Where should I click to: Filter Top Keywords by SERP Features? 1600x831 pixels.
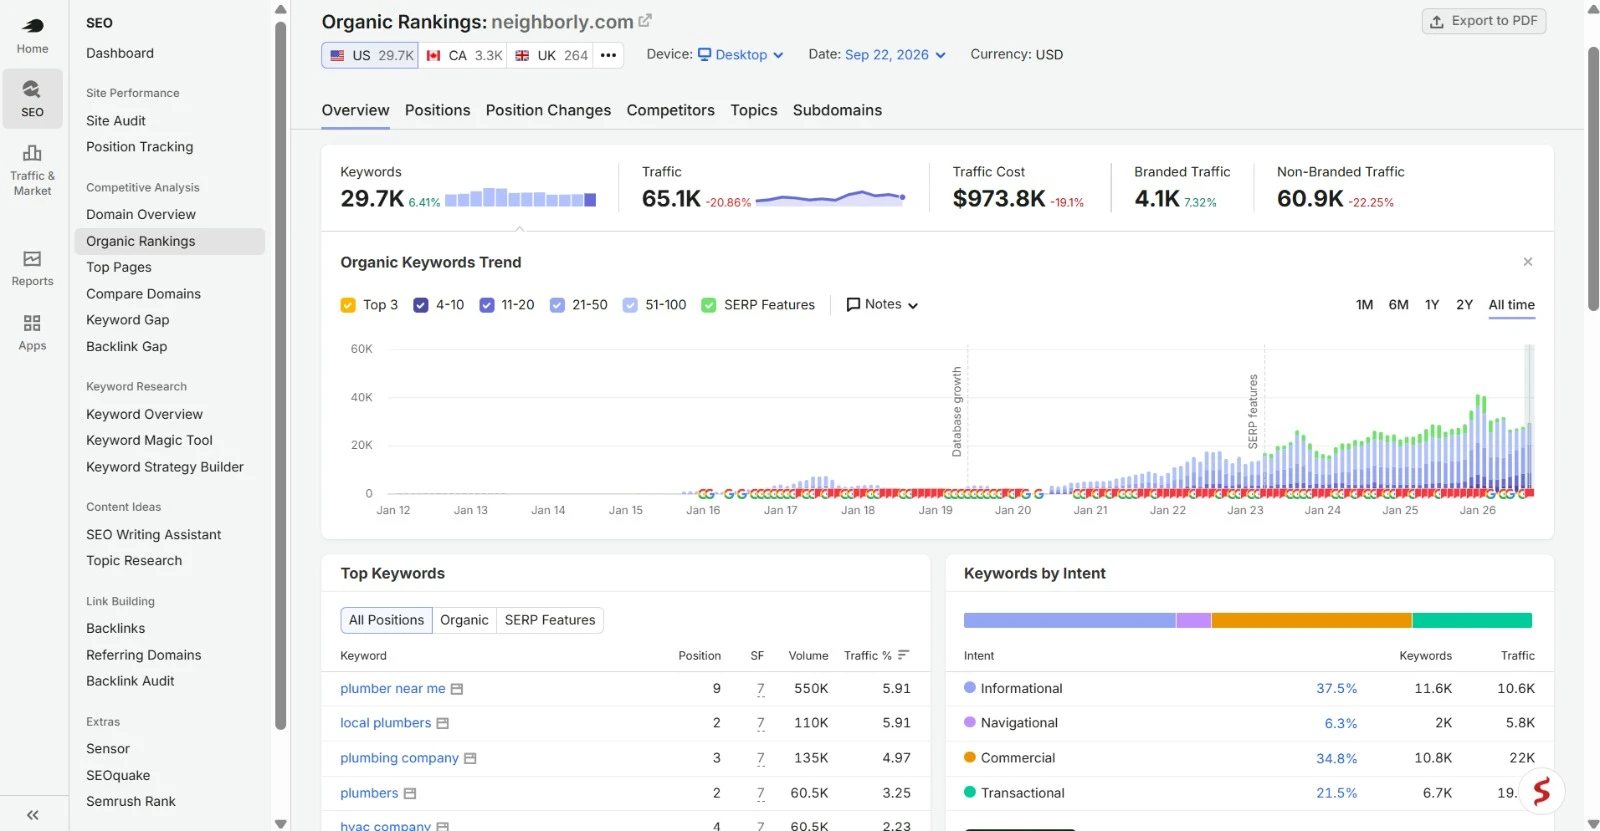click(550, 620)
